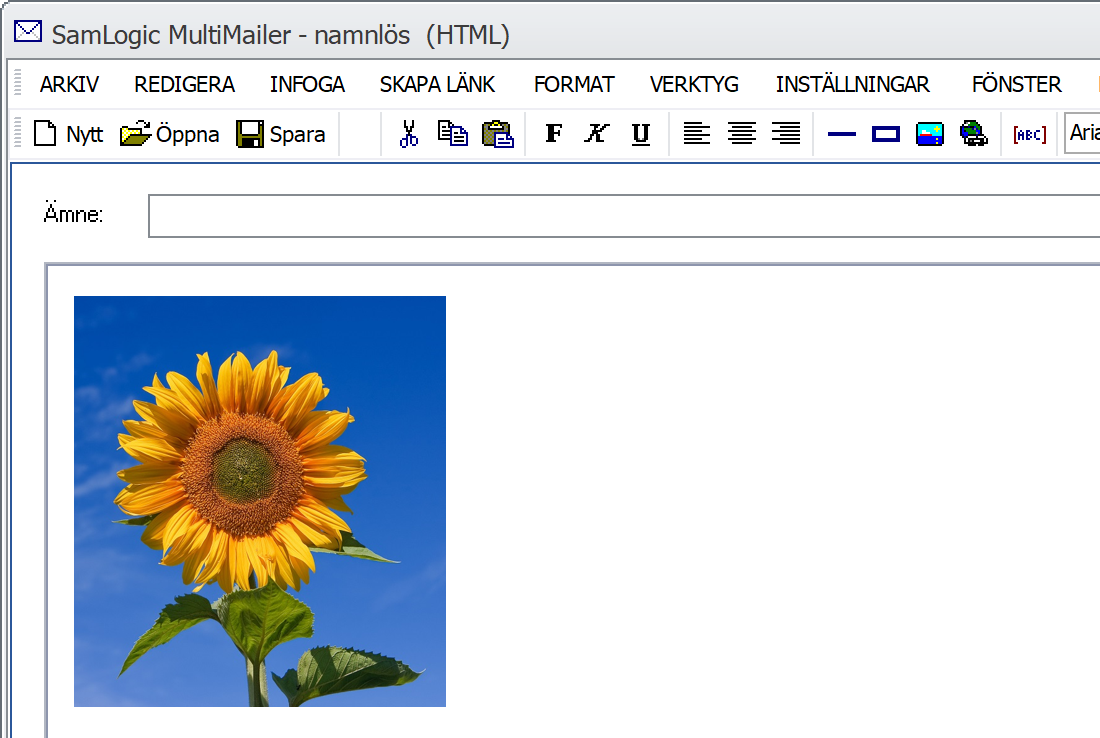This screenshot has height=738, width=1100.
Task: Click the insert web link globe icon
Action: coord(974,133)
